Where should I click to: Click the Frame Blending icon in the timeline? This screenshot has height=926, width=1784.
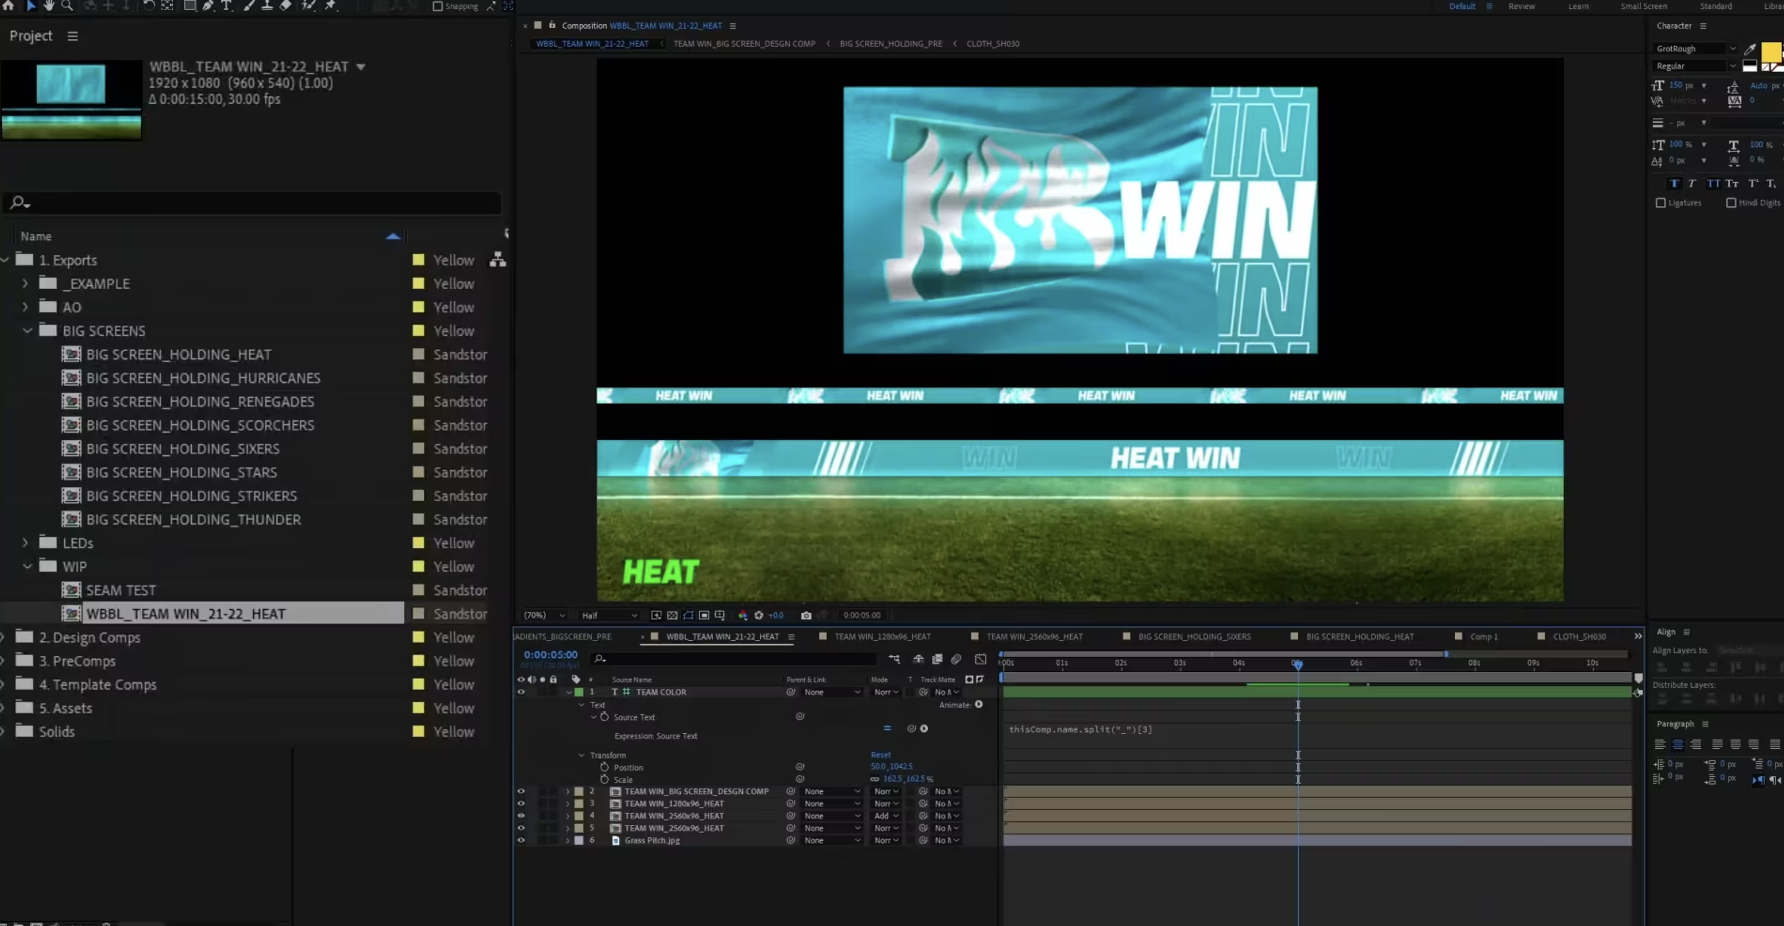click(x=937, y=659)
